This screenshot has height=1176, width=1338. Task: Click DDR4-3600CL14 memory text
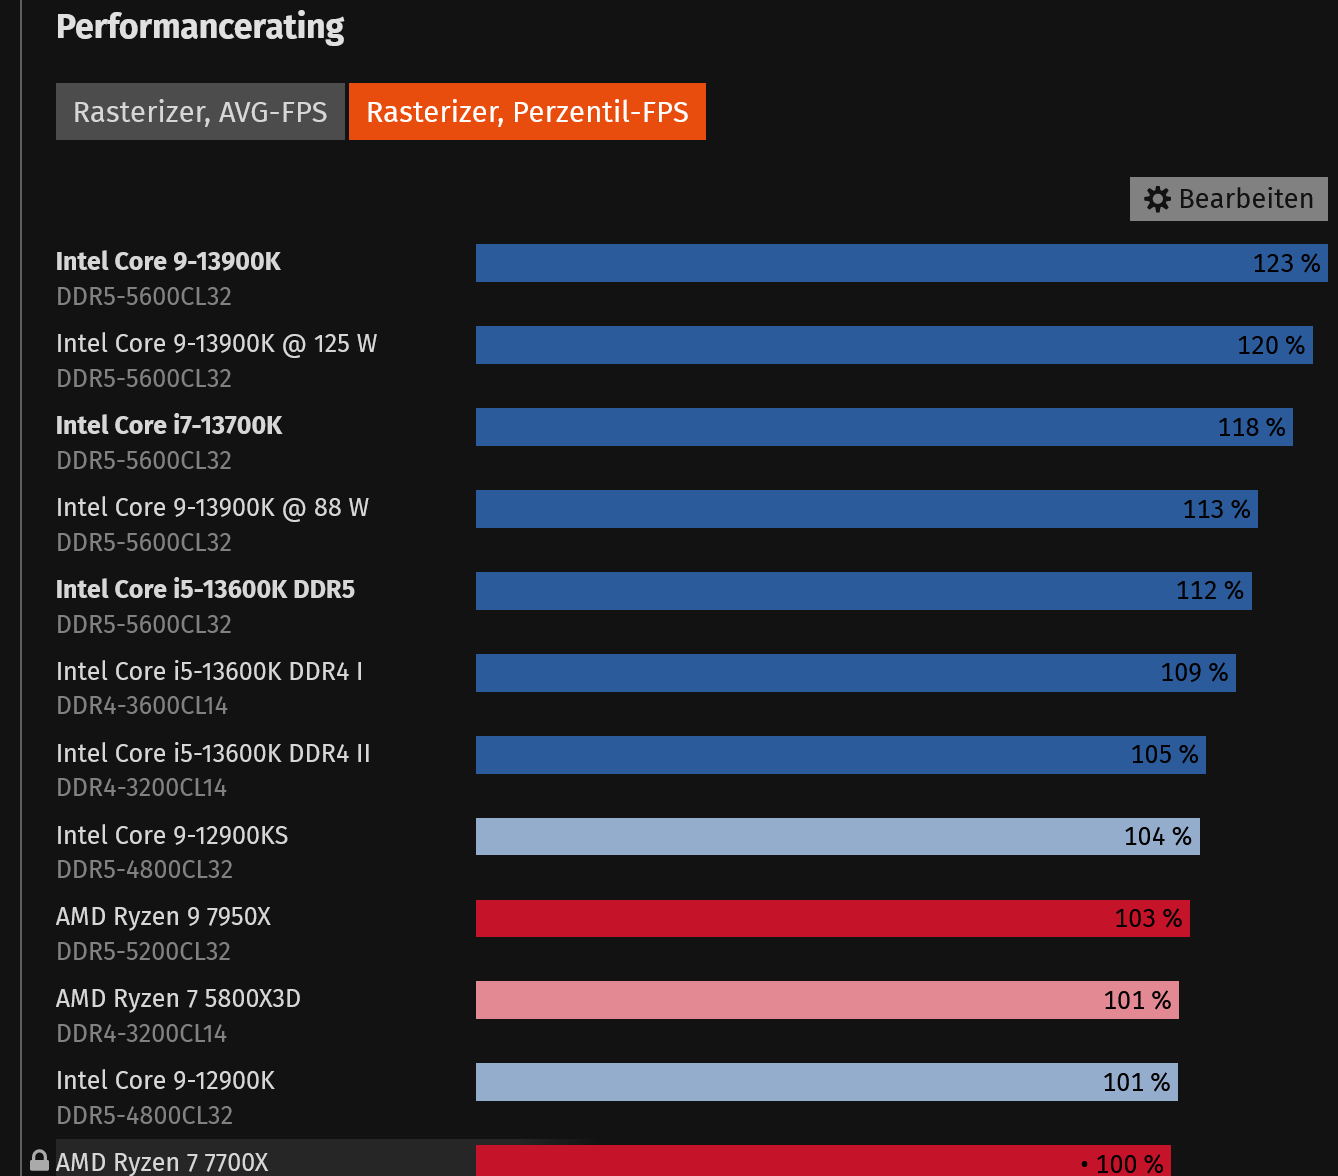(x=142, y=706)
